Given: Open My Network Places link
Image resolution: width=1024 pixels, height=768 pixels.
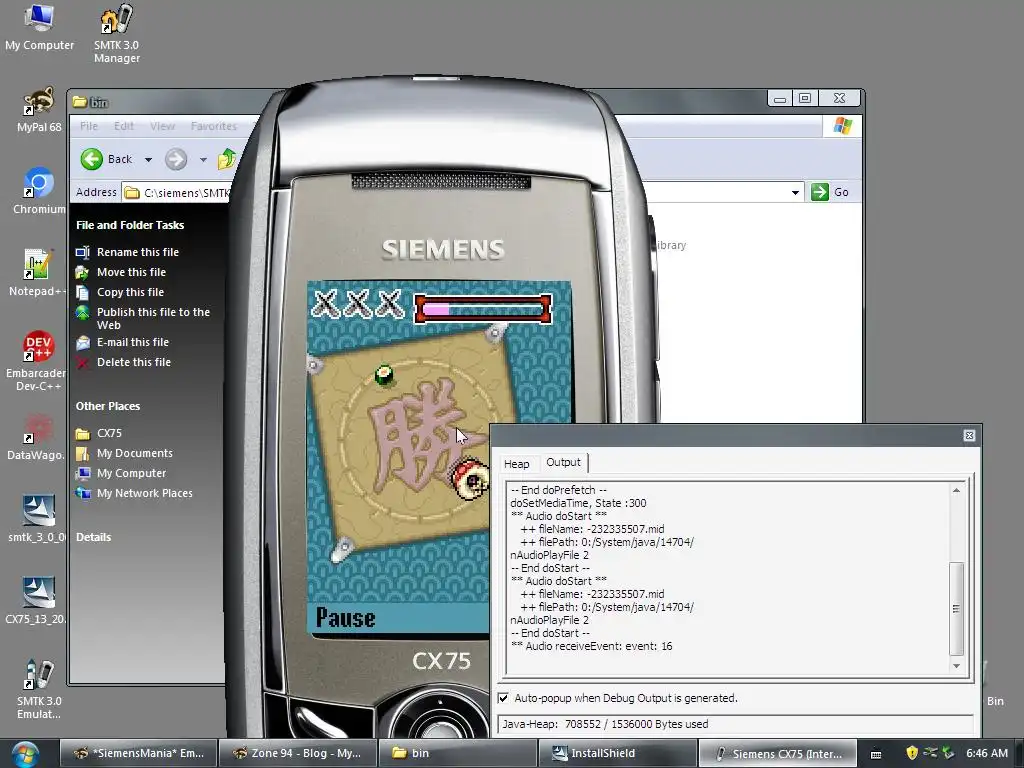Looking at the screenshot, I should pos(144,494).
